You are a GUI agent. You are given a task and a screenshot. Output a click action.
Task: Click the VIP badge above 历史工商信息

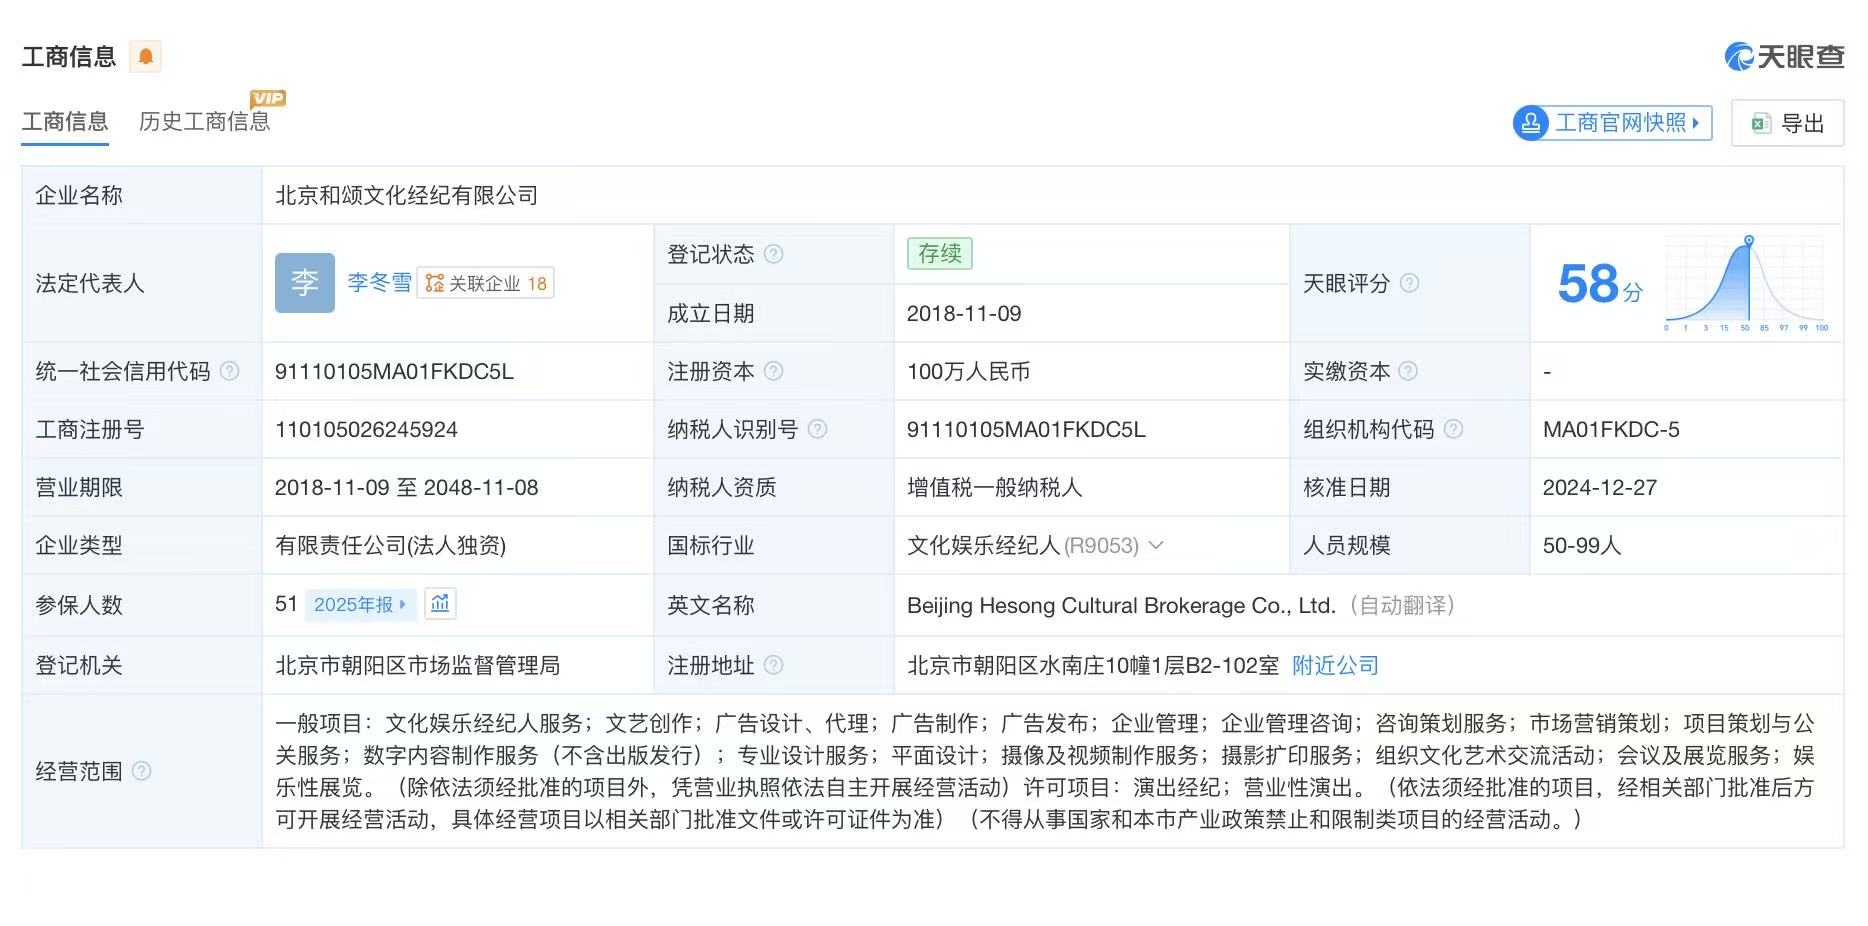(268, 98)
